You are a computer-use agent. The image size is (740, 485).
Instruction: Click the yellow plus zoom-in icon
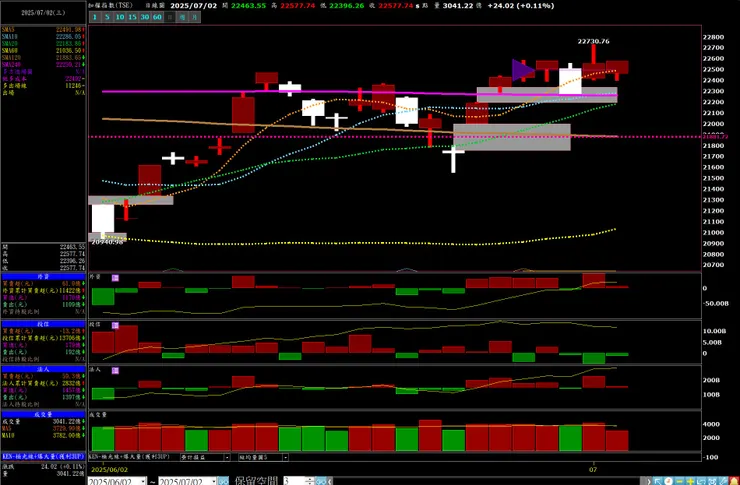[690, 481]
